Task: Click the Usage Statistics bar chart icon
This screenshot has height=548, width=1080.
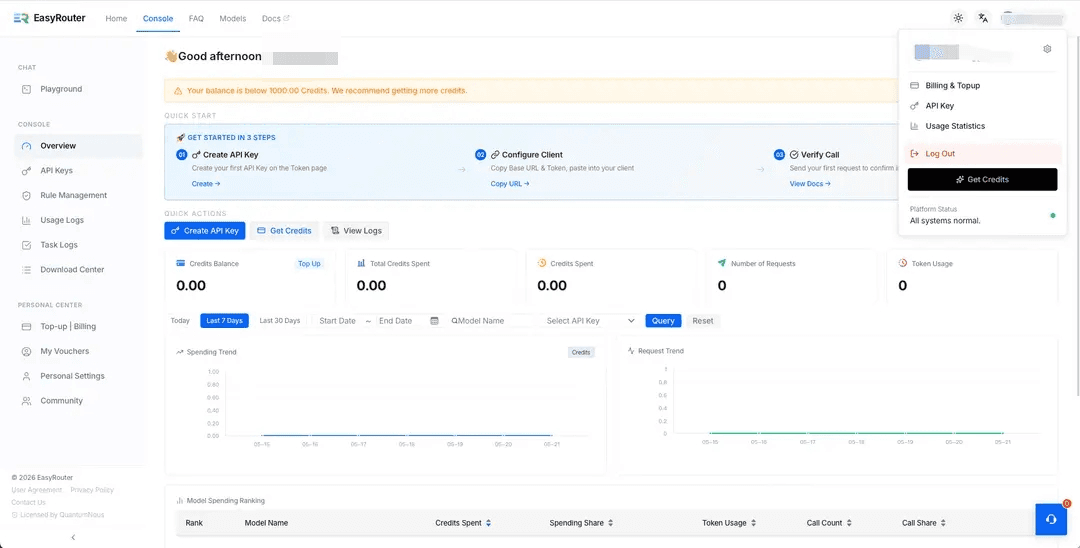Action: [914, 126]
